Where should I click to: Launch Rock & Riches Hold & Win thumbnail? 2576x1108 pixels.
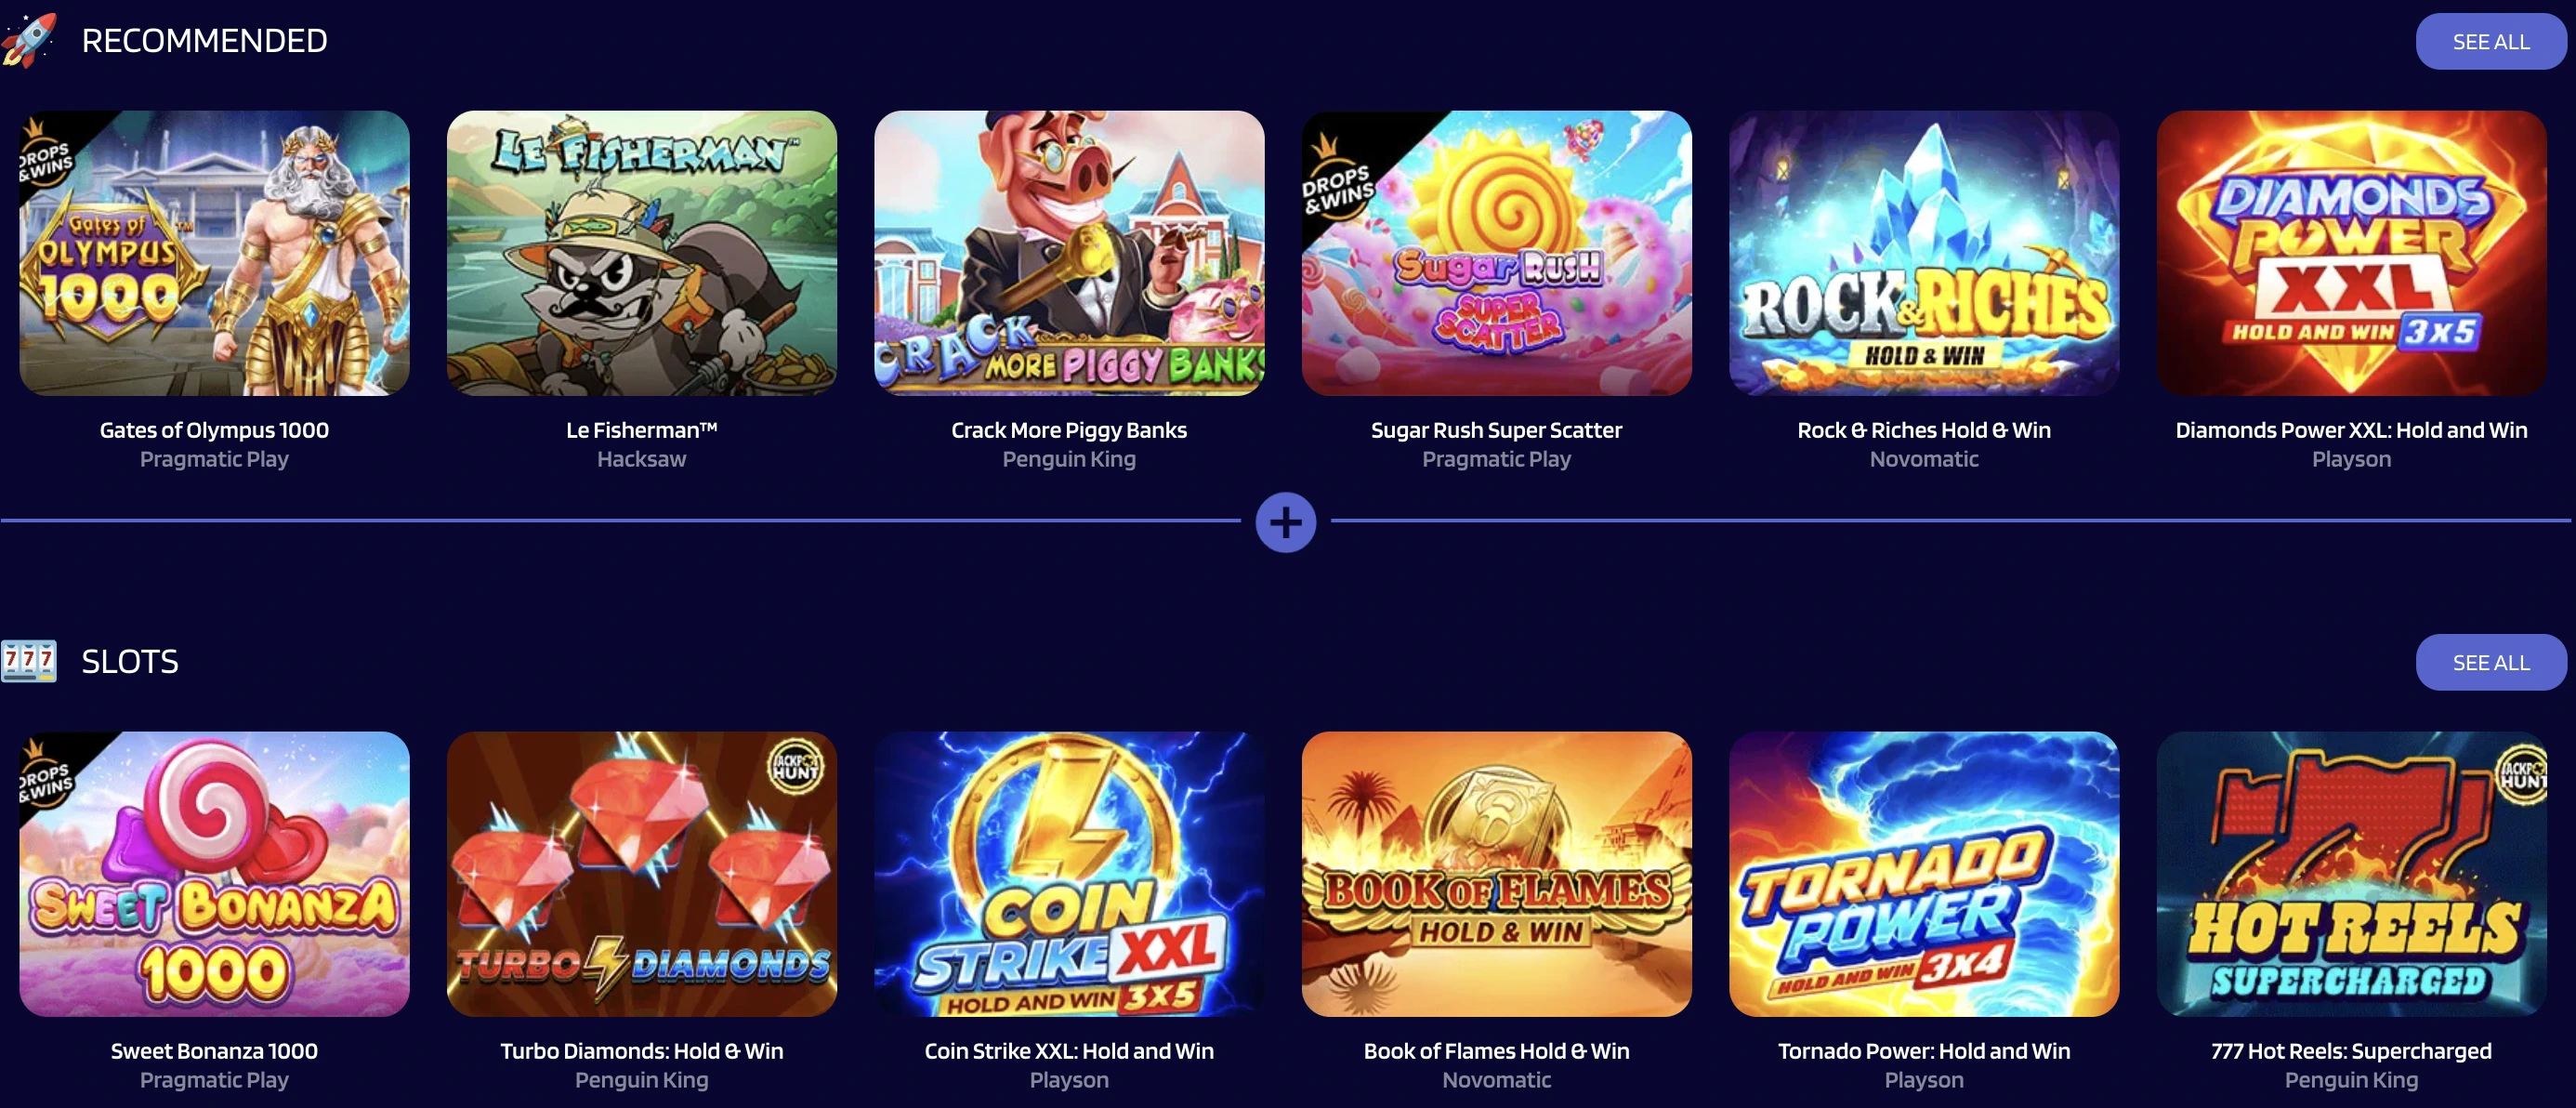click(x=1923, y=253)
